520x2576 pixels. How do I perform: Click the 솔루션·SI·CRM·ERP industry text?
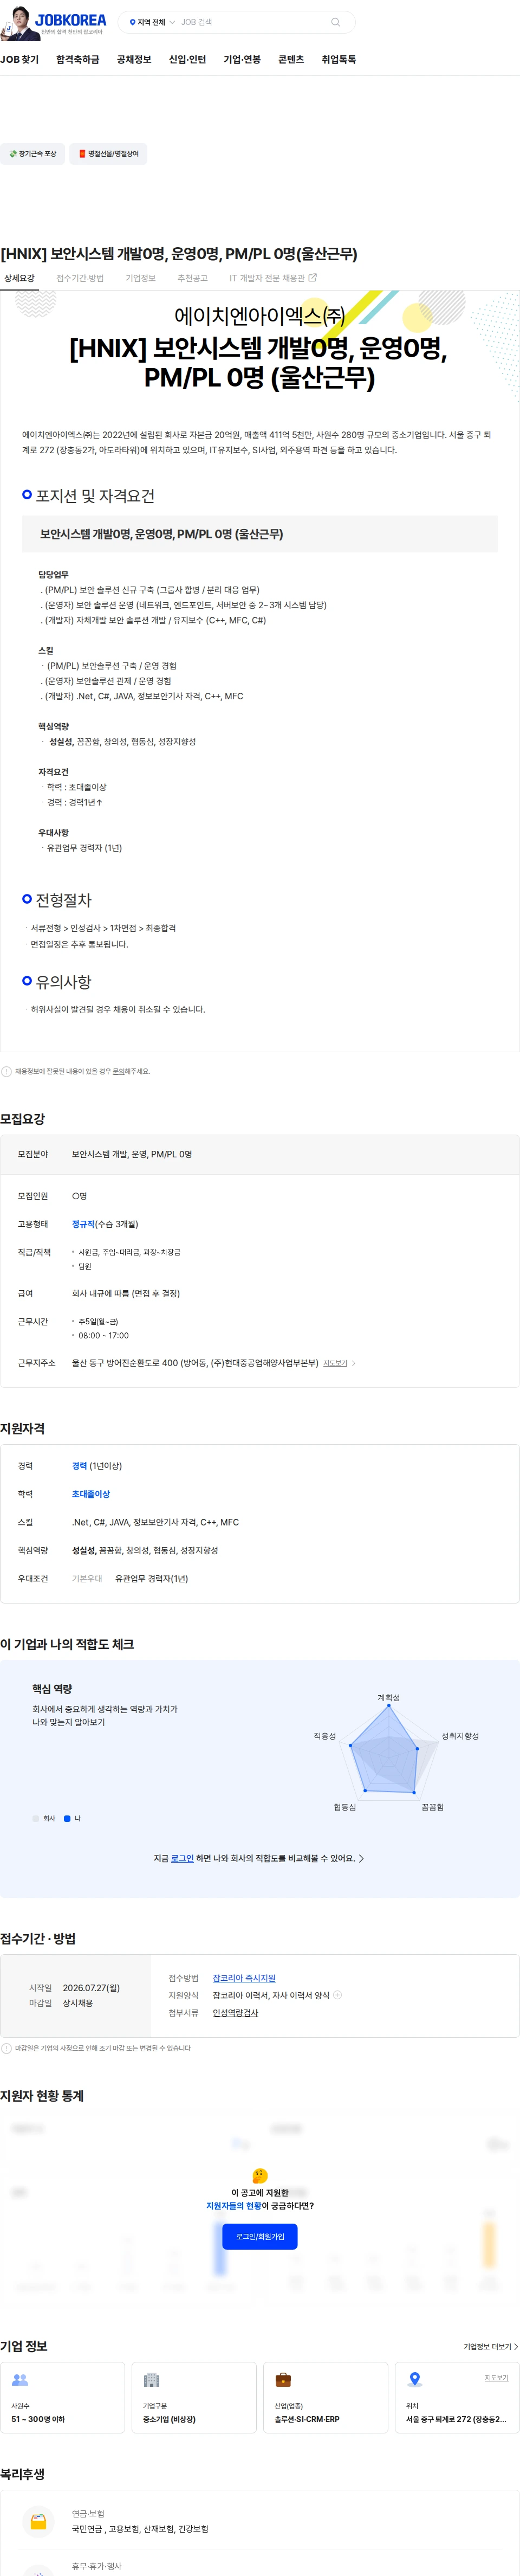pyautogui.click(x=307, y=2419)
